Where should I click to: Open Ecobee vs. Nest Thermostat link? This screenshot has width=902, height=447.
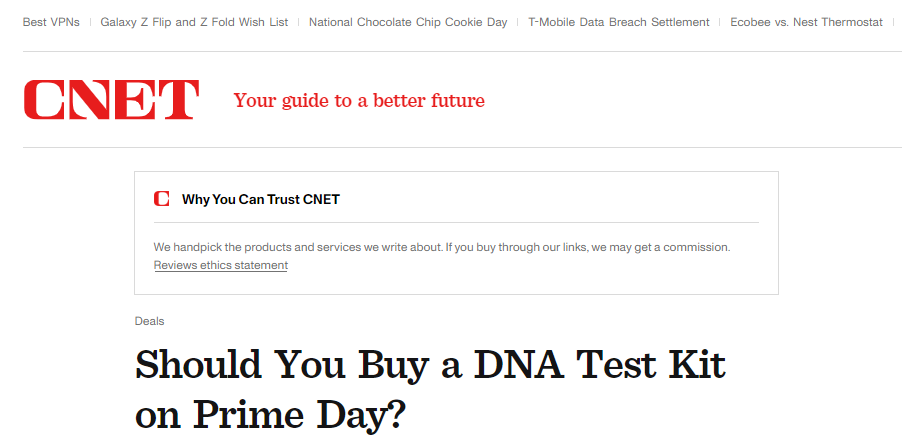(x=805, y=22)
